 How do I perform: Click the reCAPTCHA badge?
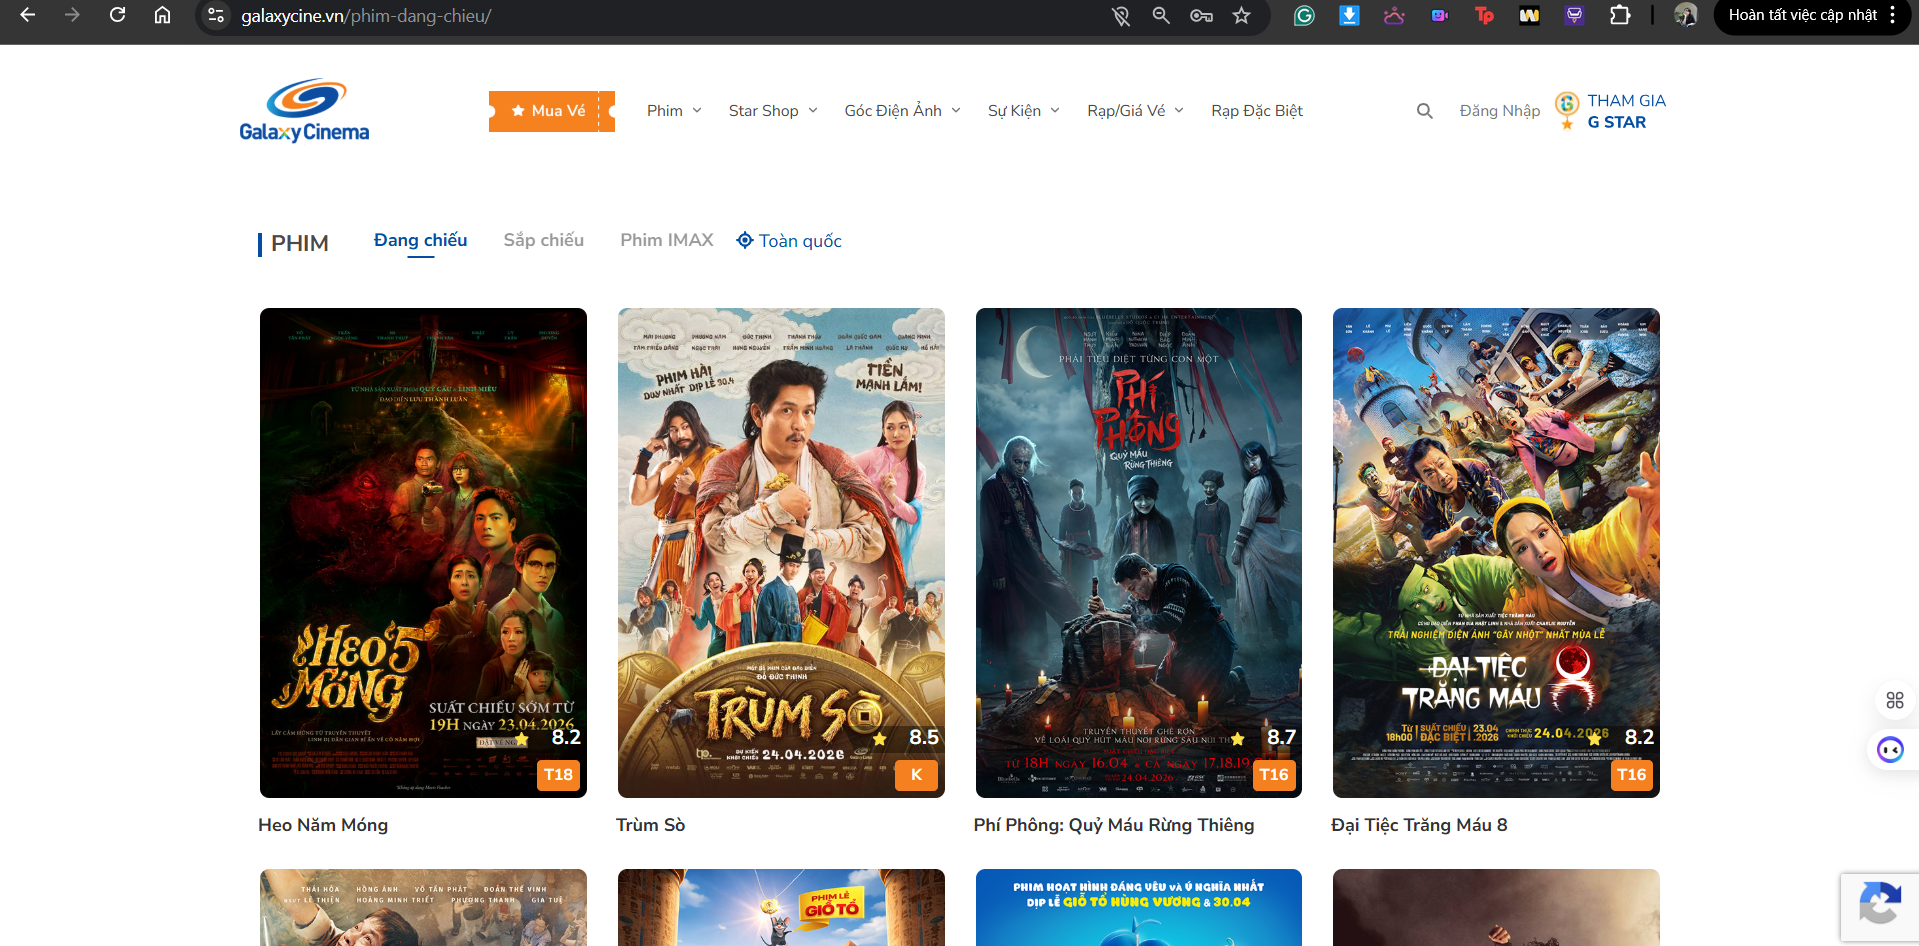[x=1880, y=907]
